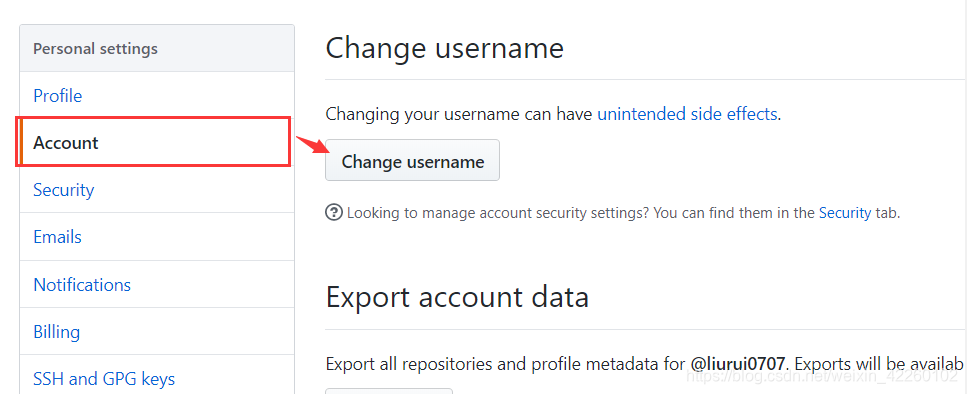Open Notifications settings from sidebar

(82, 284)
